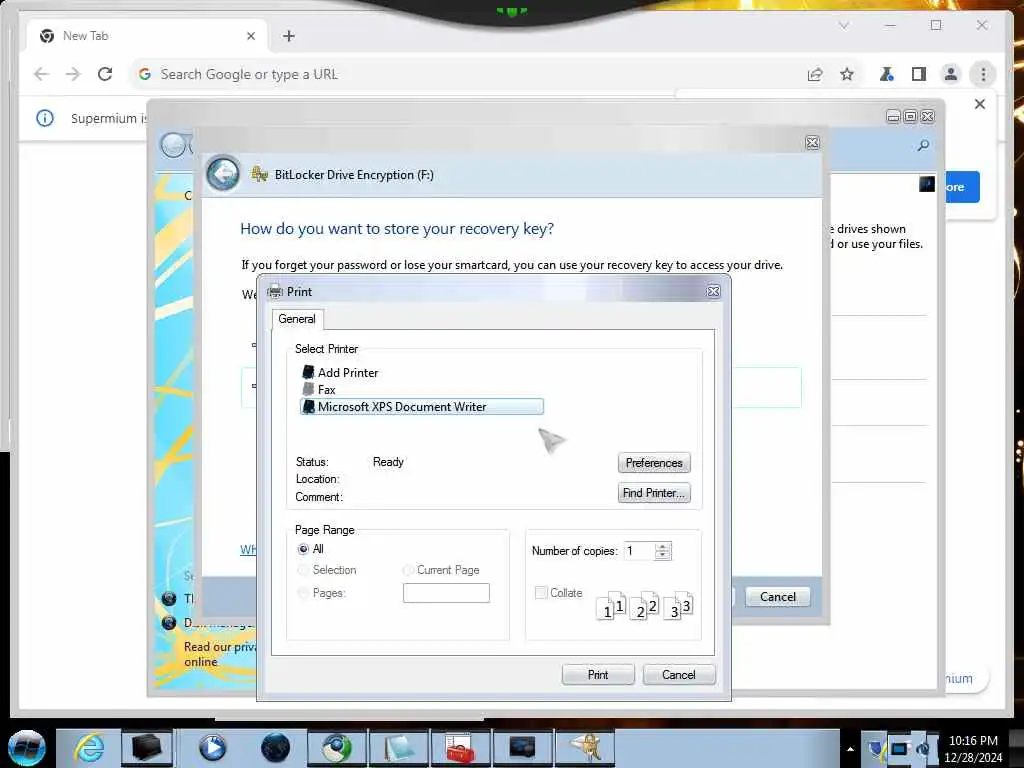Open printer Preferences

click(x=654, y=462)
